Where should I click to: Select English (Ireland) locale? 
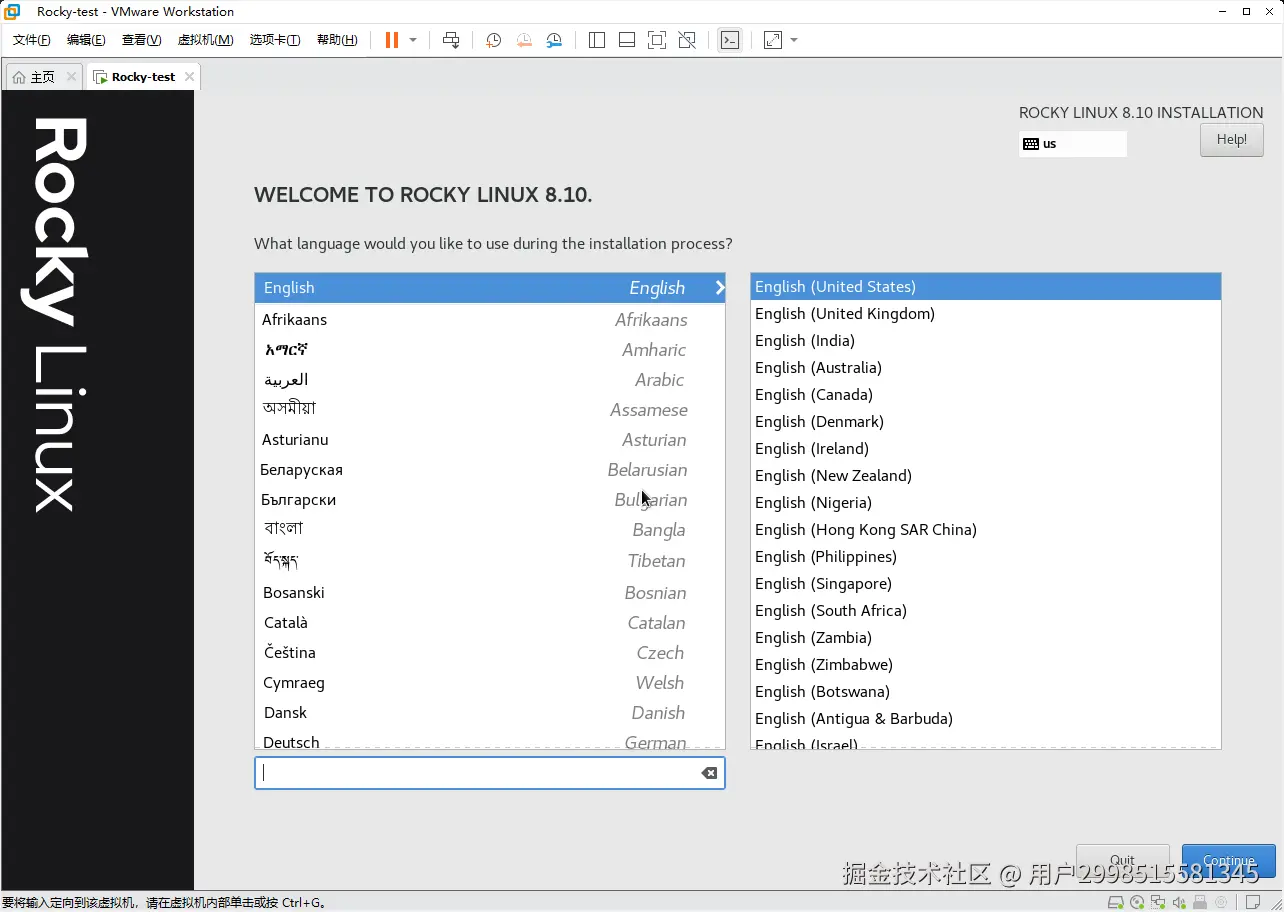[x=986, y=449]
